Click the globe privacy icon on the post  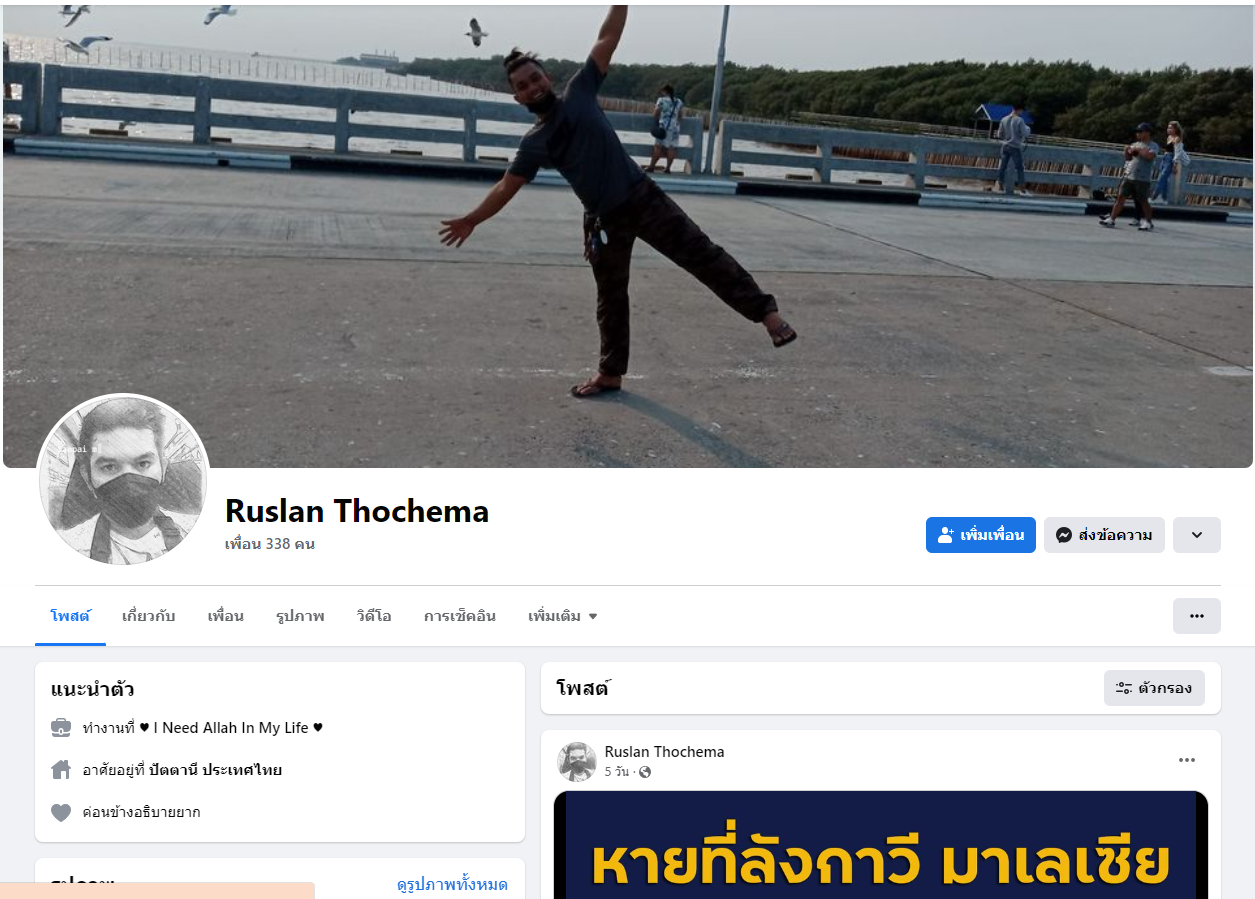pos(645,772)
